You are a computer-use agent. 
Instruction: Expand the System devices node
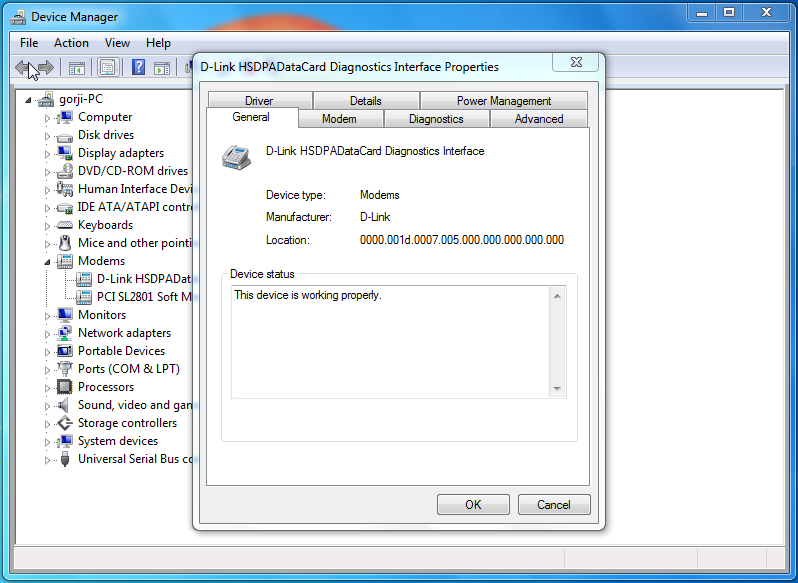pyautogui.click(x=47, y=442)
